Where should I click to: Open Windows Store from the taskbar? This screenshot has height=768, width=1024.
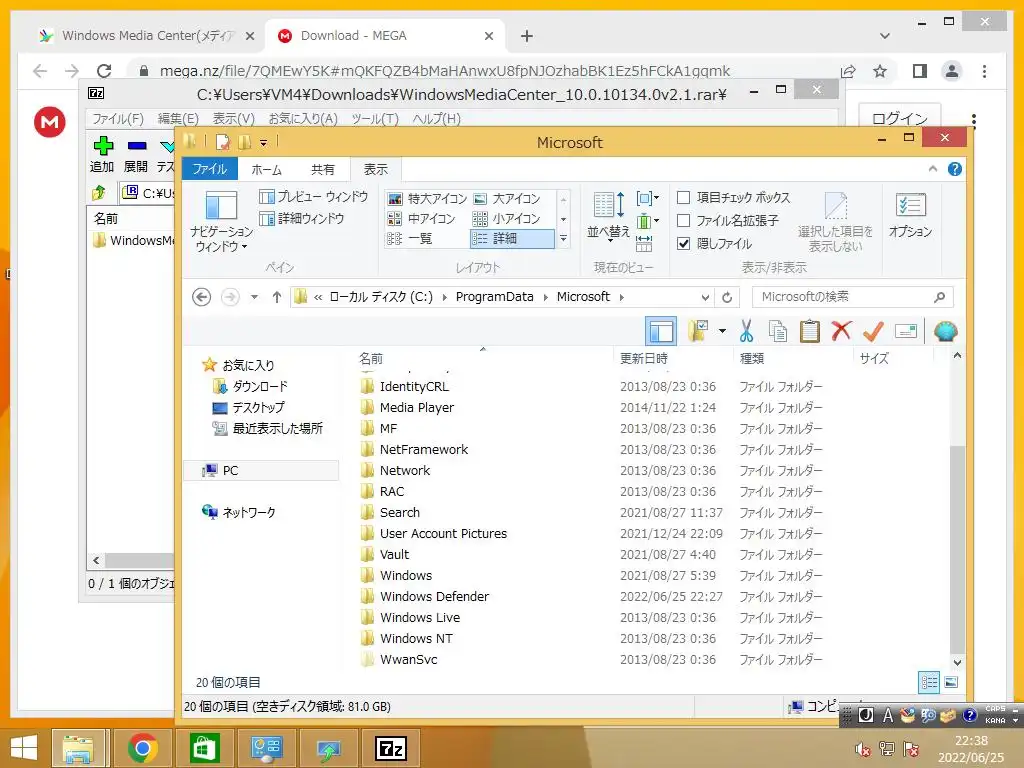(x=204, y=748)
